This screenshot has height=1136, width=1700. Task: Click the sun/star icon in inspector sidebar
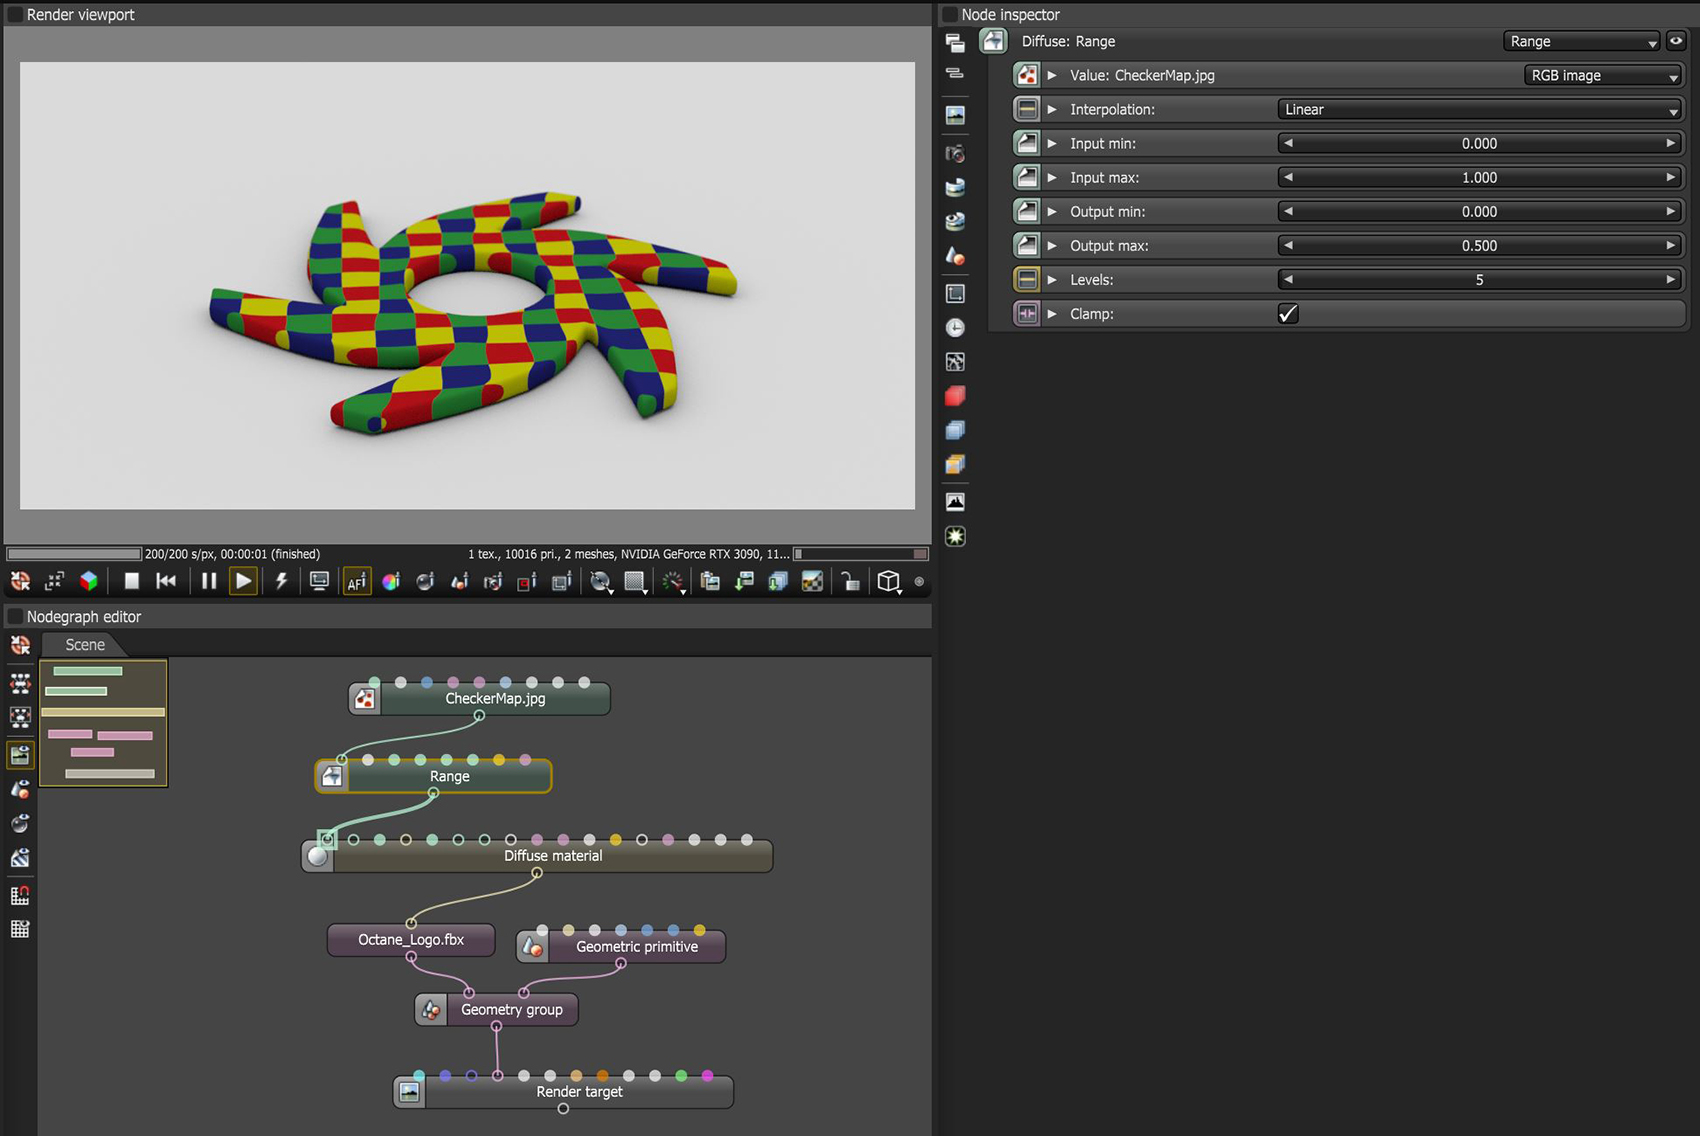[x=955, y=536]
